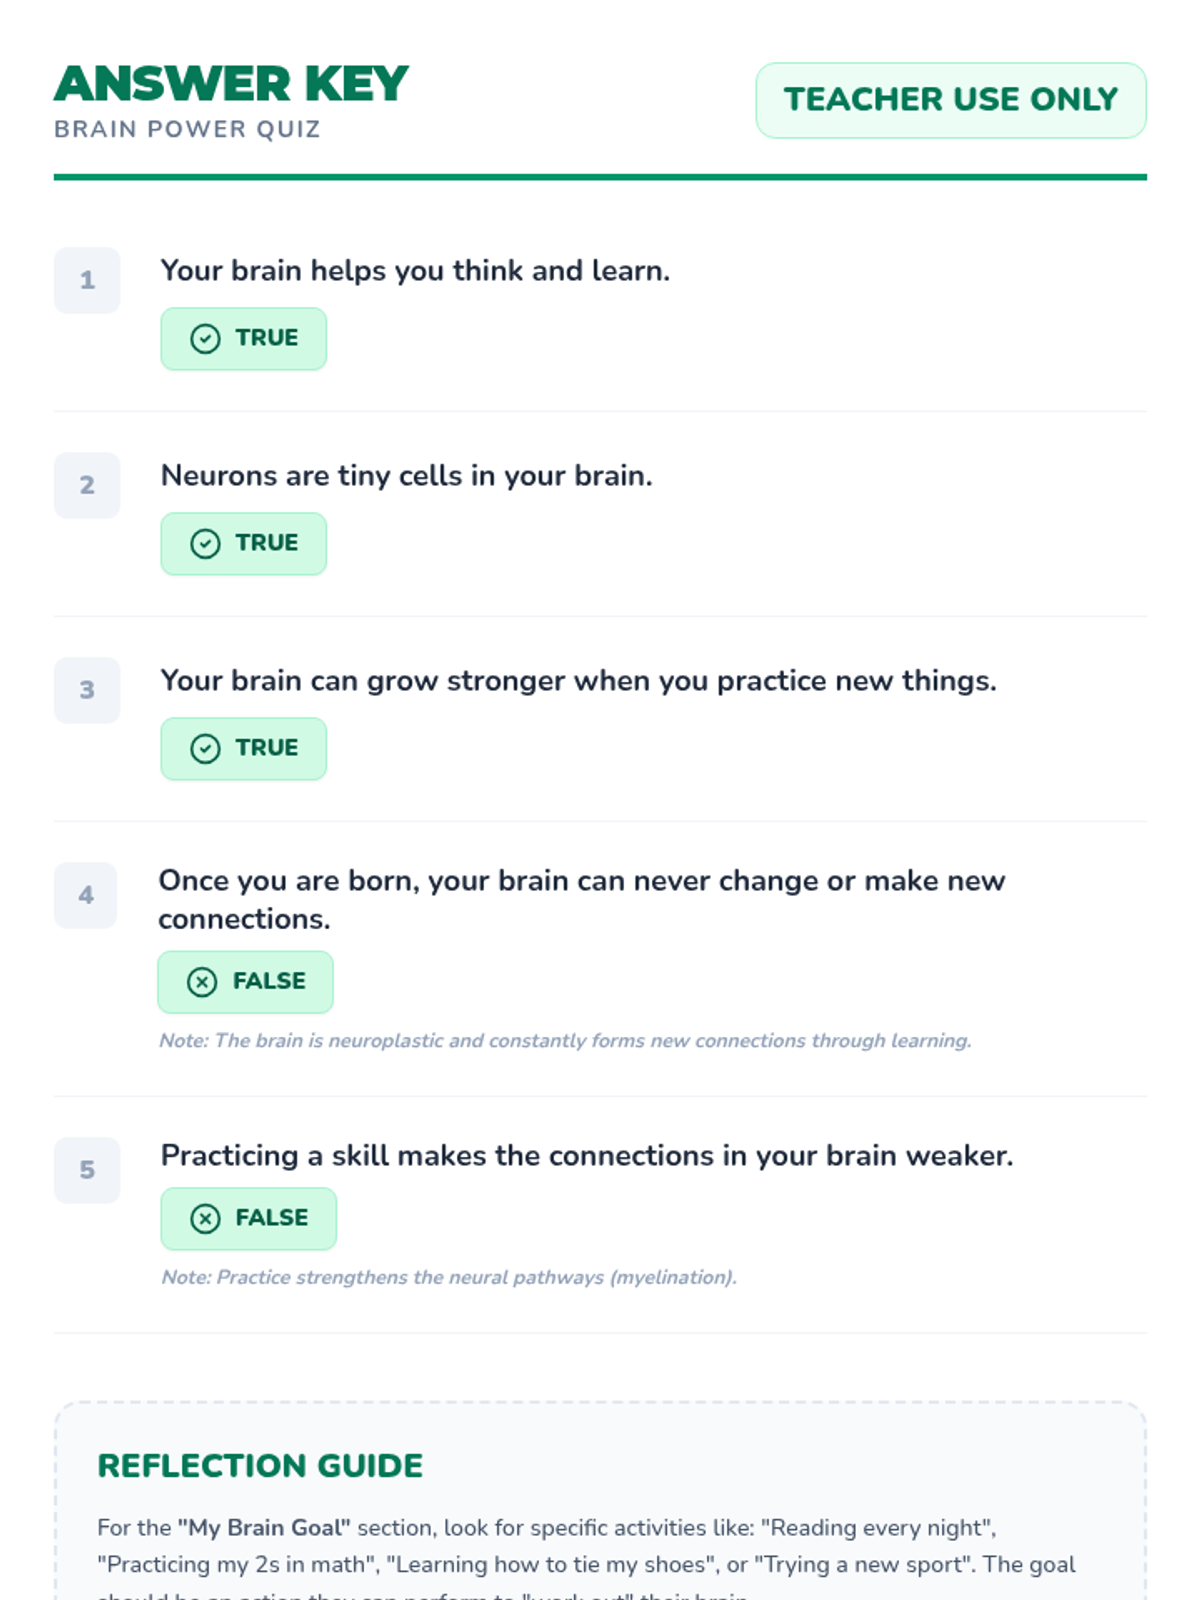Click the checkmark icon for question 3

(x=205, y=749)
